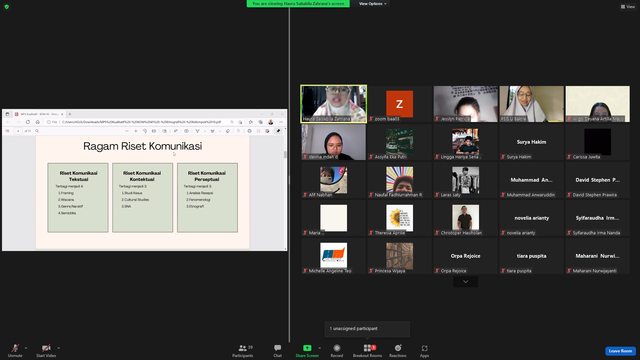
Task: Select tiara puspita's participant tile
Action: click(x=531, y=256)
